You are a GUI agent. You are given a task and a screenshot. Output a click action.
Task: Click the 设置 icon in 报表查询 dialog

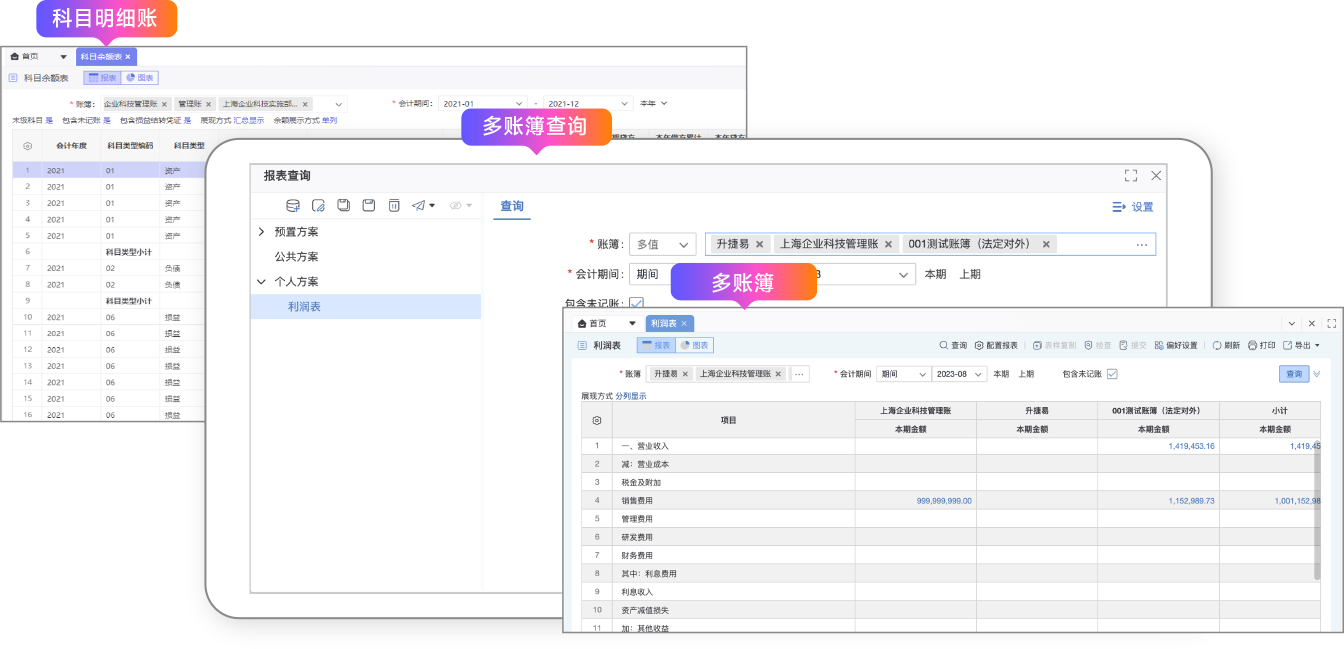1119,207
